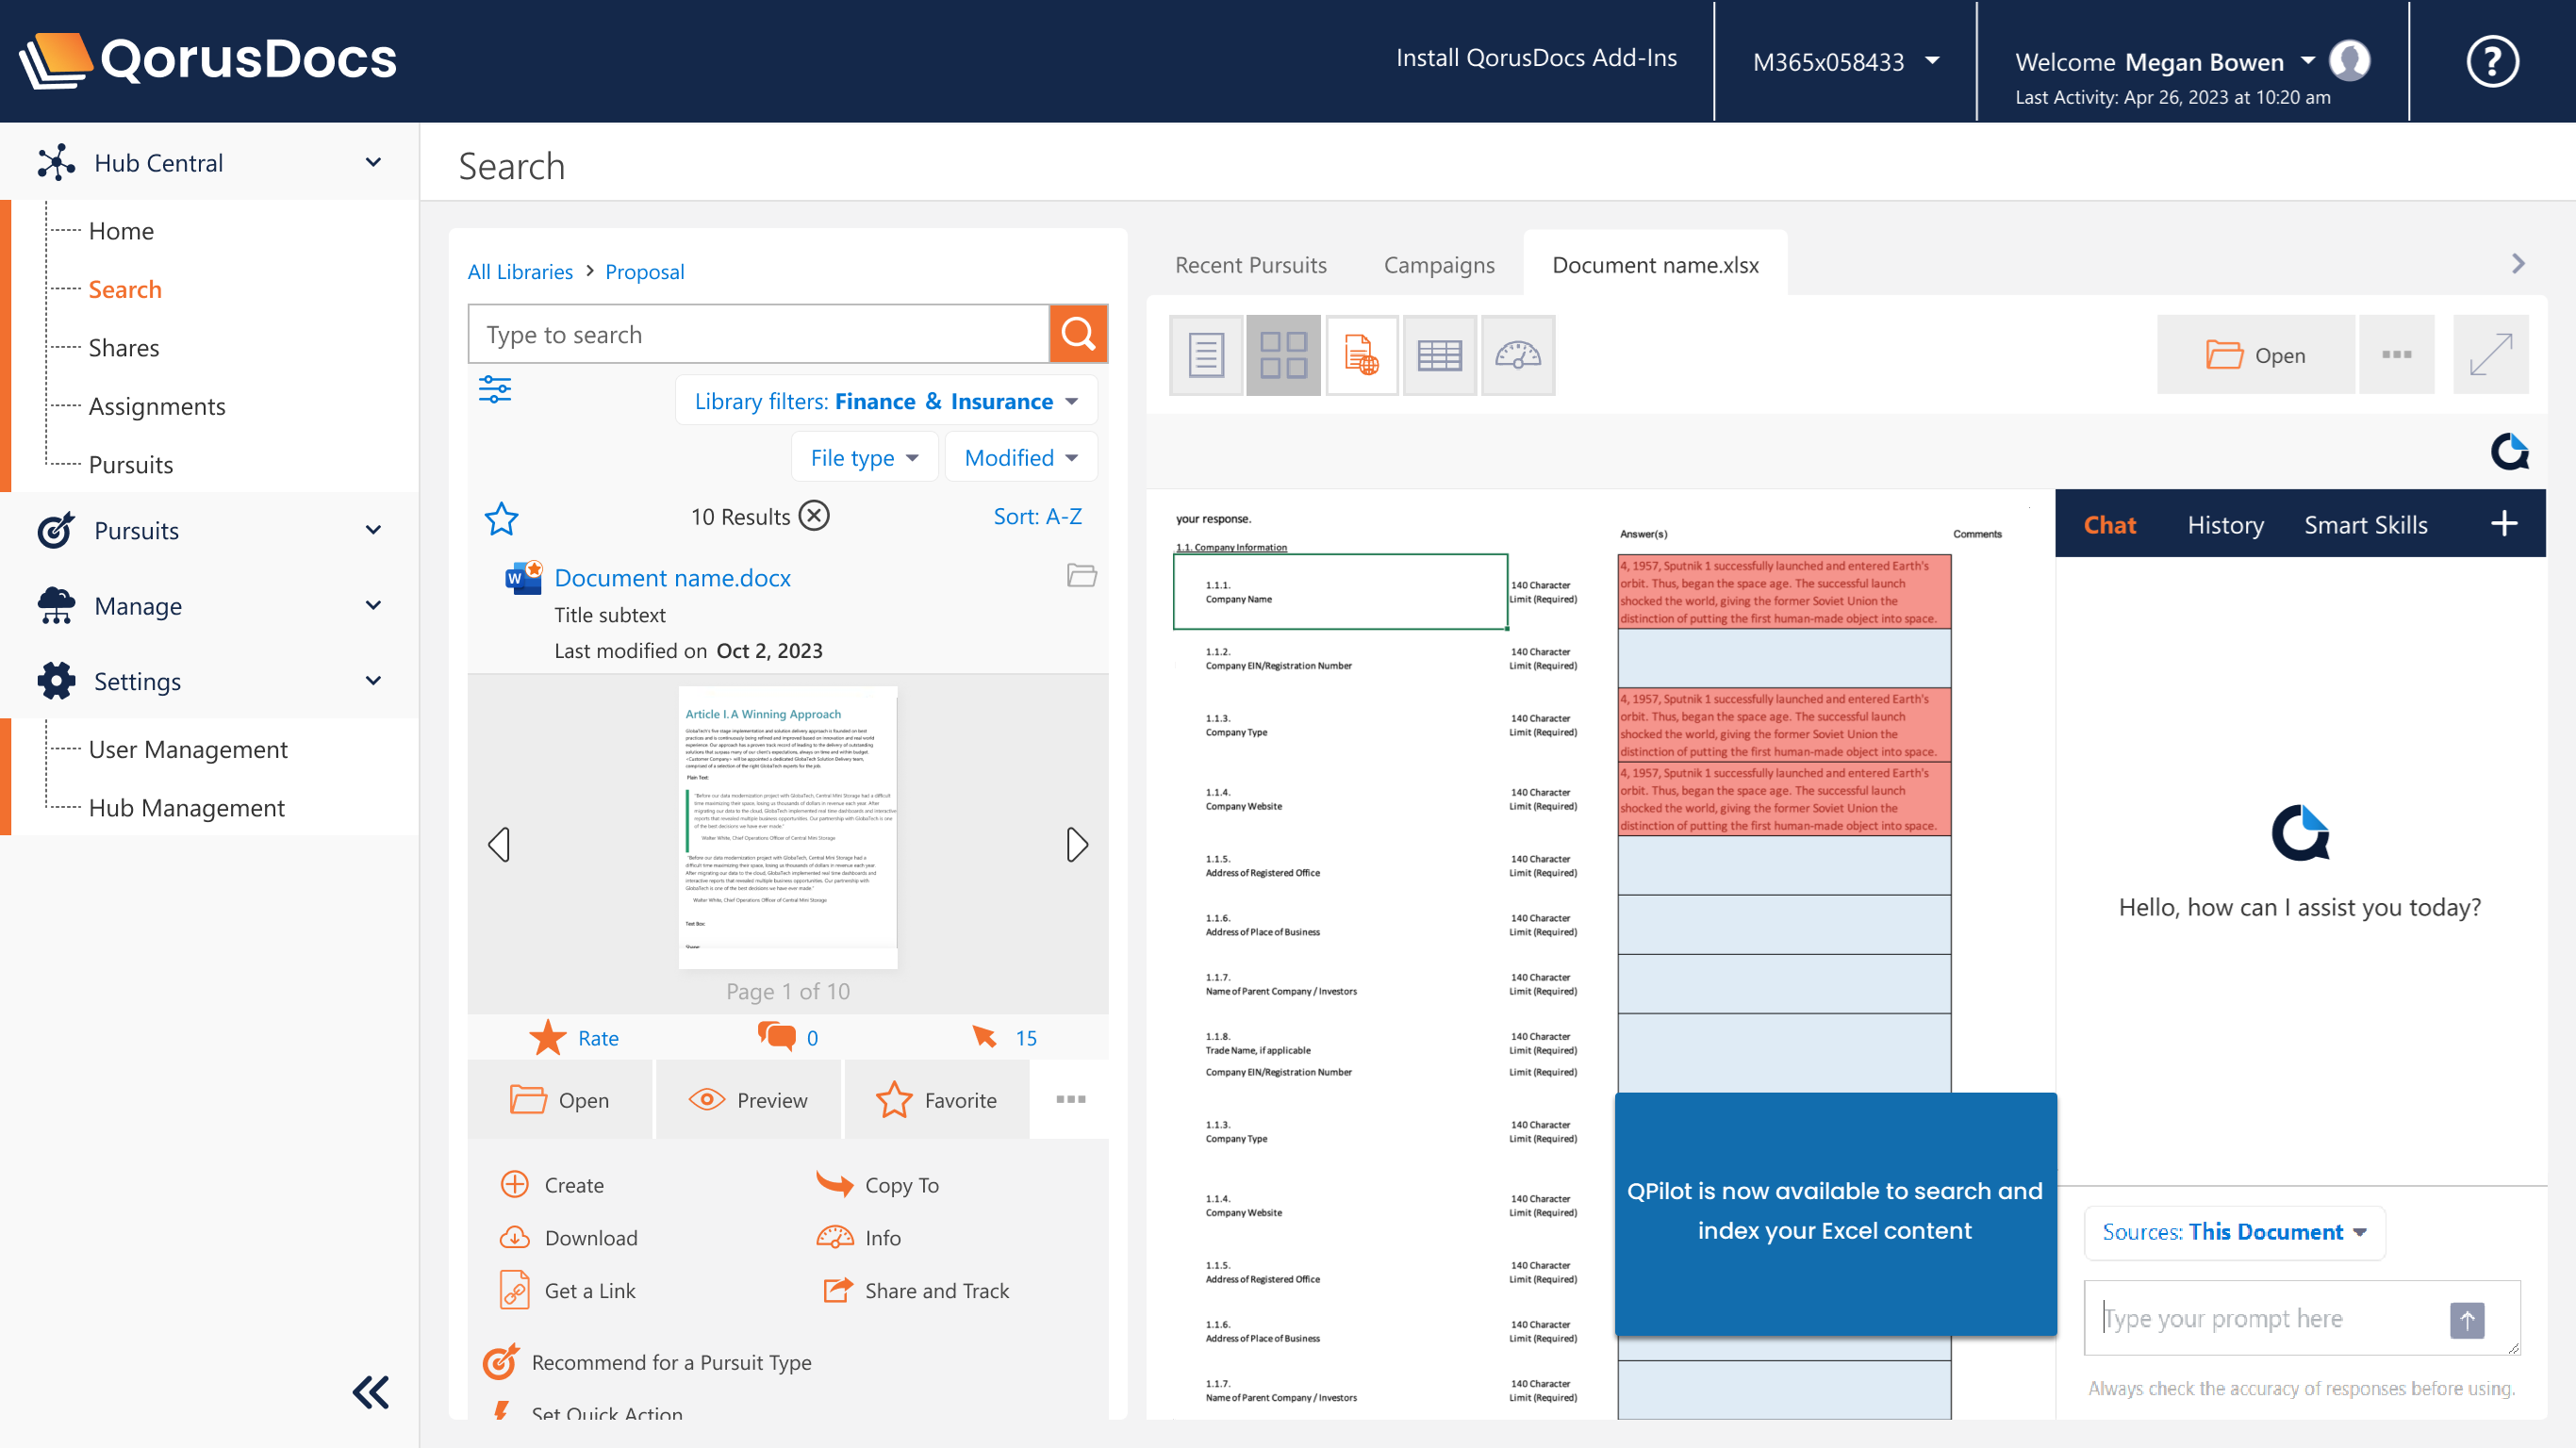Switch to the History tab
Image resolution: width=2576 pixels, height=1448 pixels.
(x=2224, y=525)
